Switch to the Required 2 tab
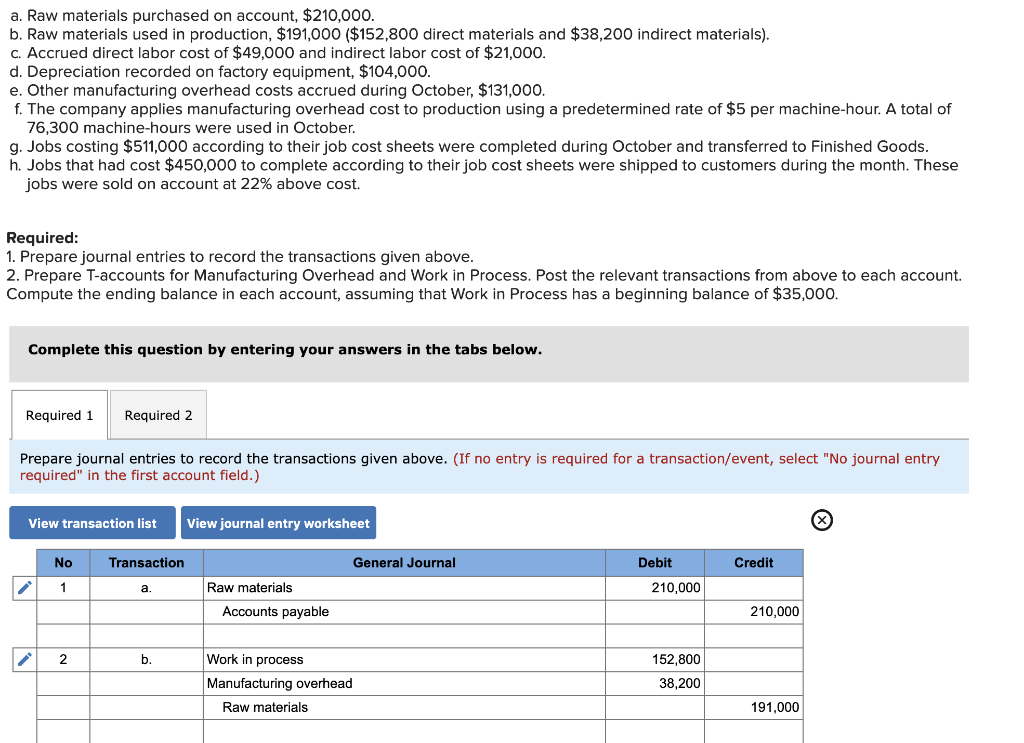Viewport: 1024px width, 743px height. (x=156, y=414)
